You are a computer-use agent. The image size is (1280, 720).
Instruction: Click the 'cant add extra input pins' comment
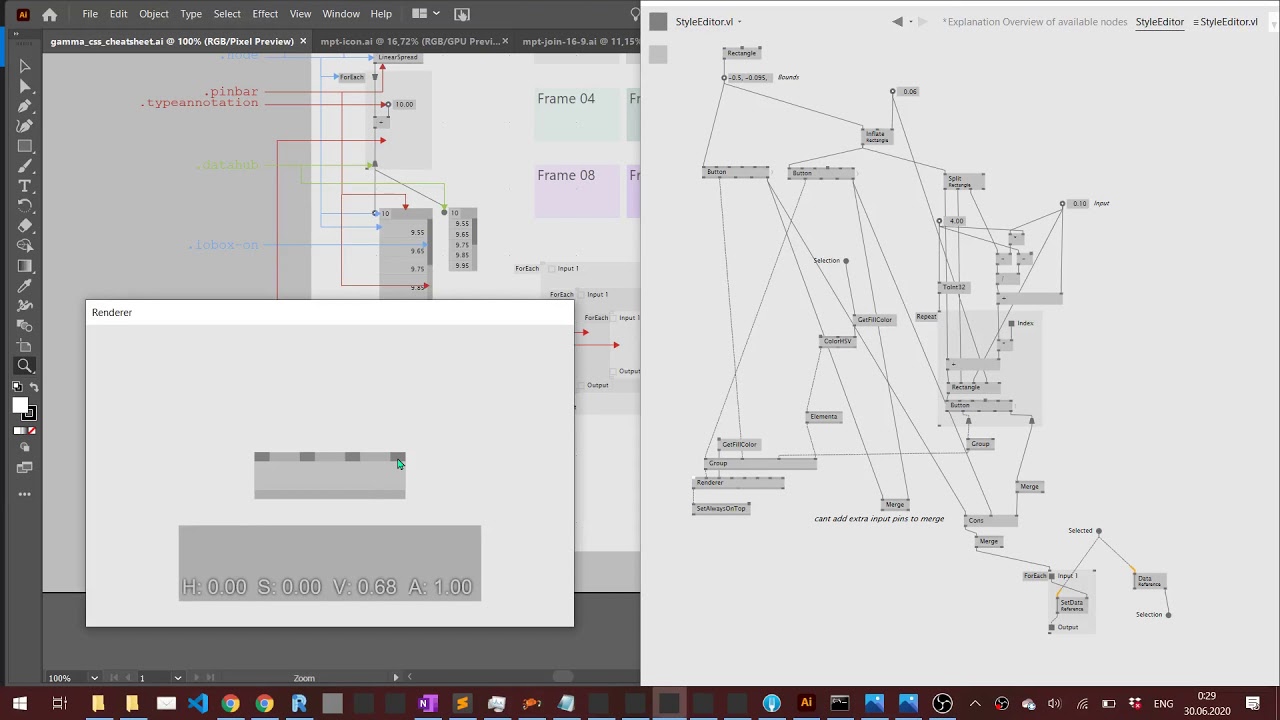879,519
